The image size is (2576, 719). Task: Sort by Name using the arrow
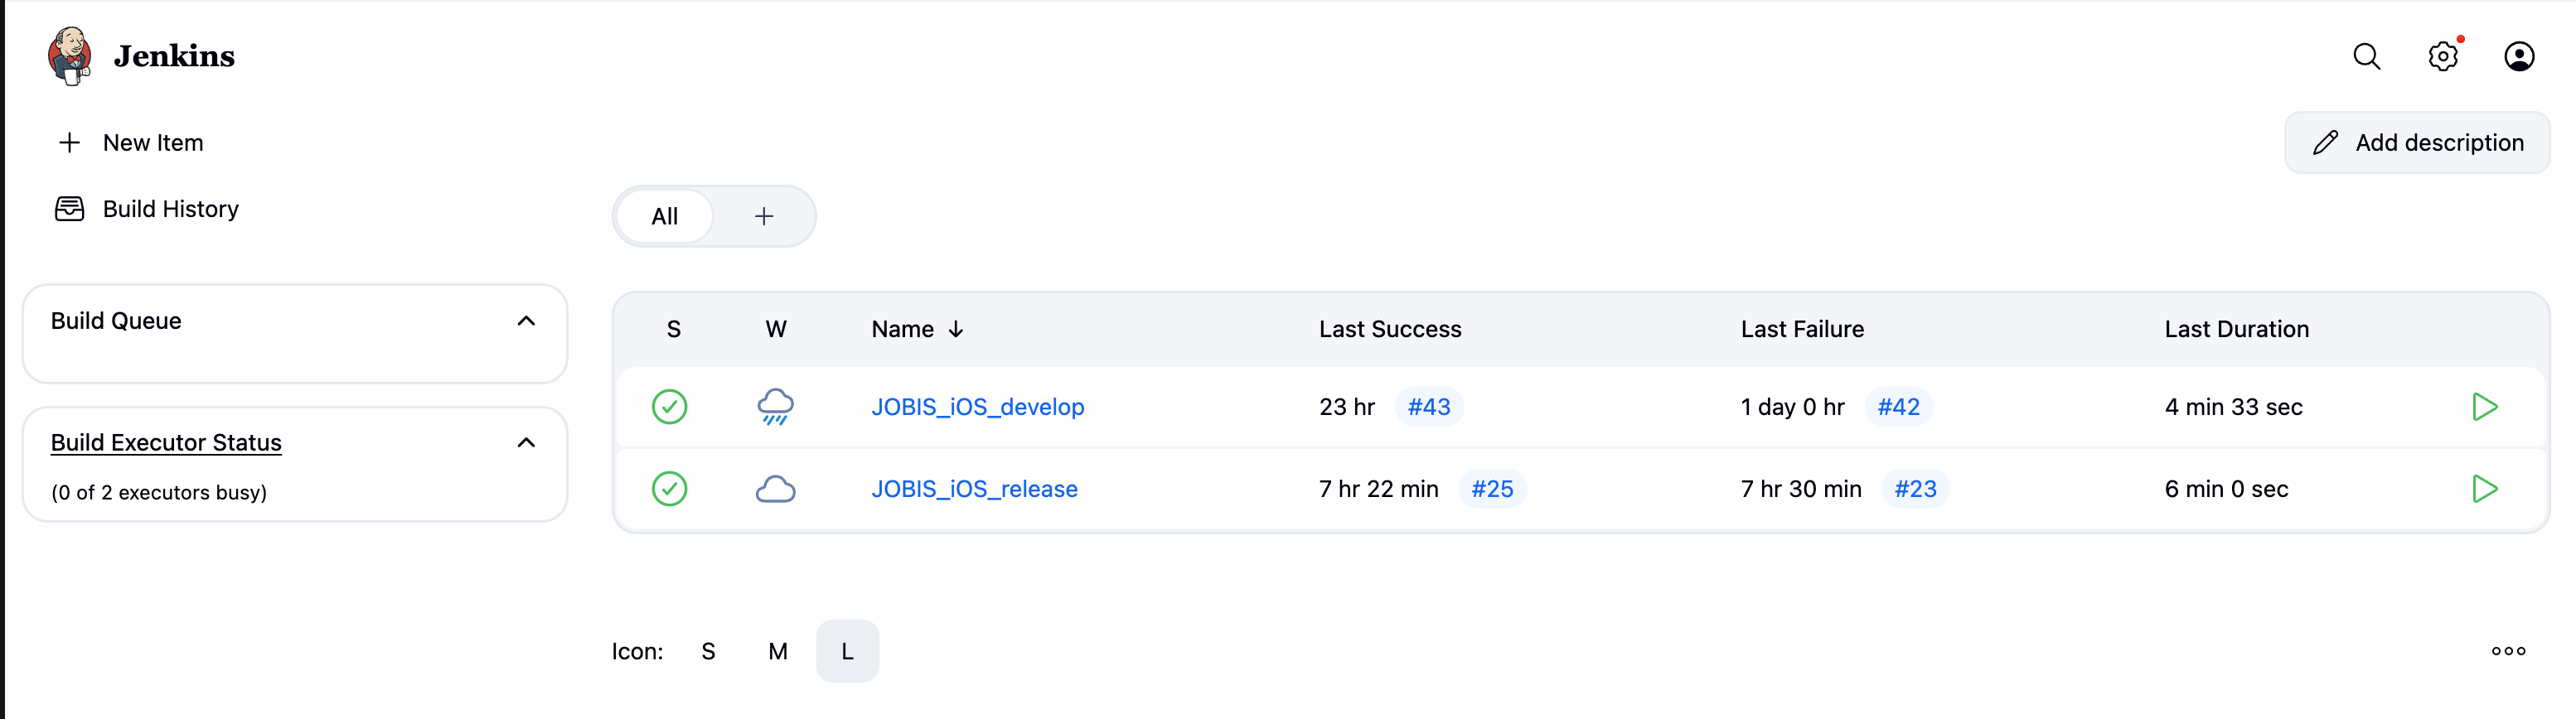tap(955, 328)
